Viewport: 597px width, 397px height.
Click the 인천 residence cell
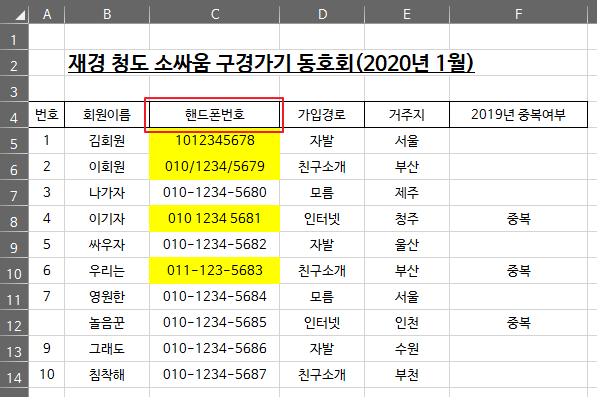(407, 322)
